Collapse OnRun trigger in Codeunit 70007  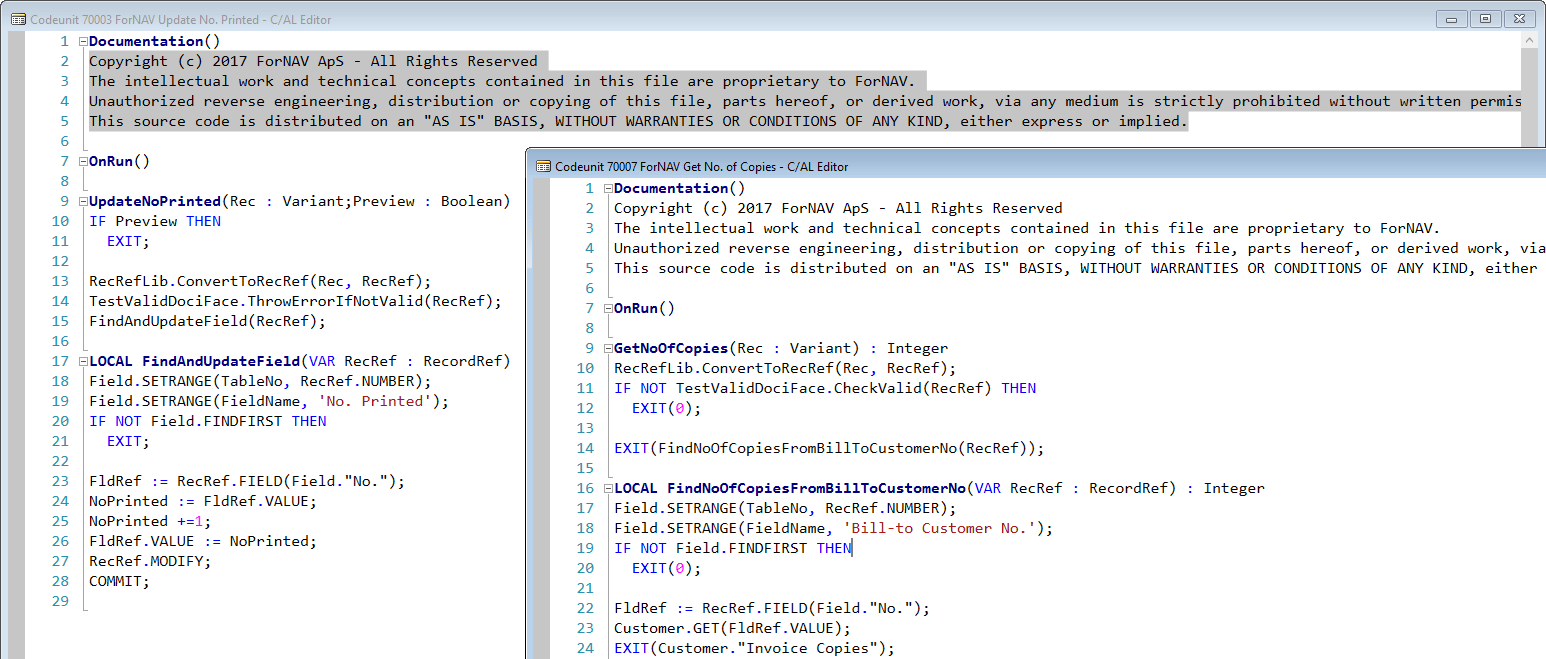(608, 309)
